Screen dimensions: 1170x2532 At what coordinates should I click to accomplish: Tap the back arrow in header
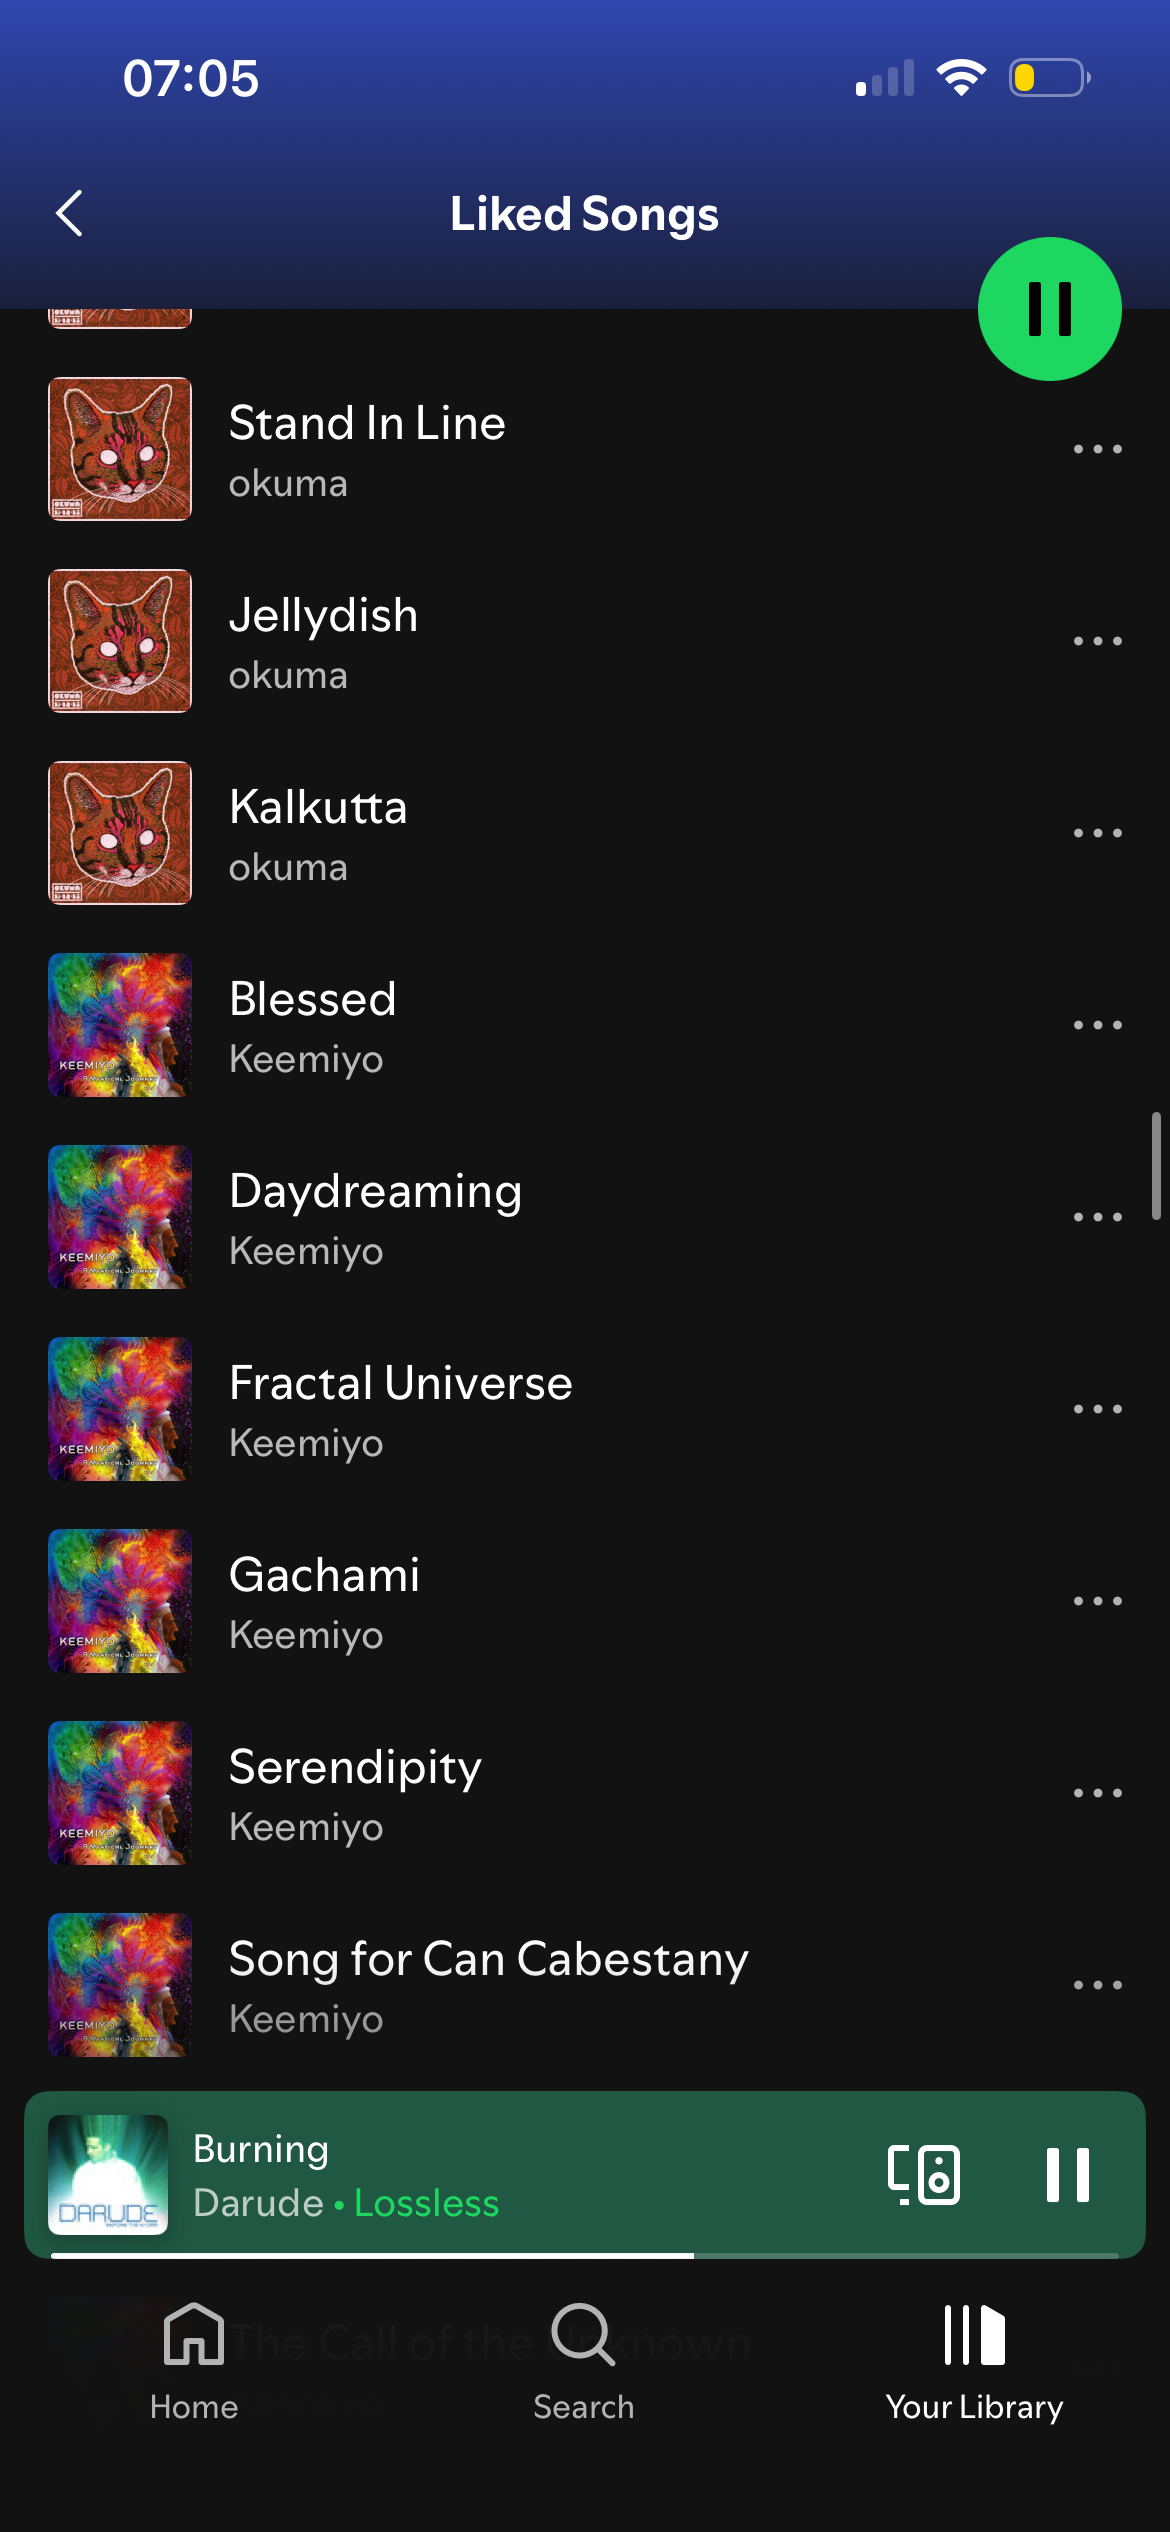[x=69, y=213]
